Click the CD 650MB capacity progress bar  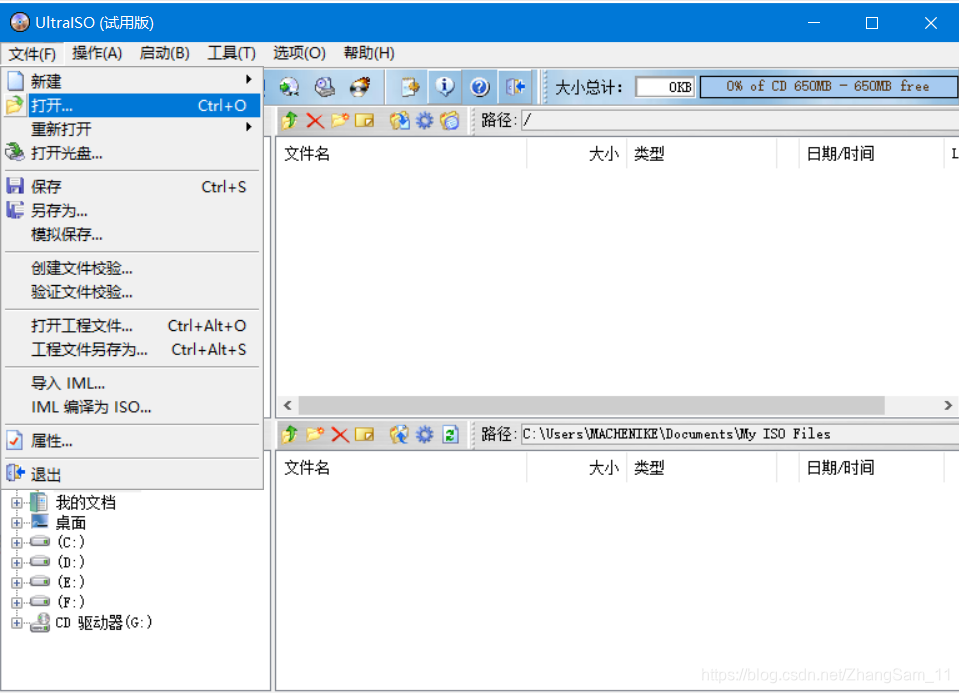[829, 86]
